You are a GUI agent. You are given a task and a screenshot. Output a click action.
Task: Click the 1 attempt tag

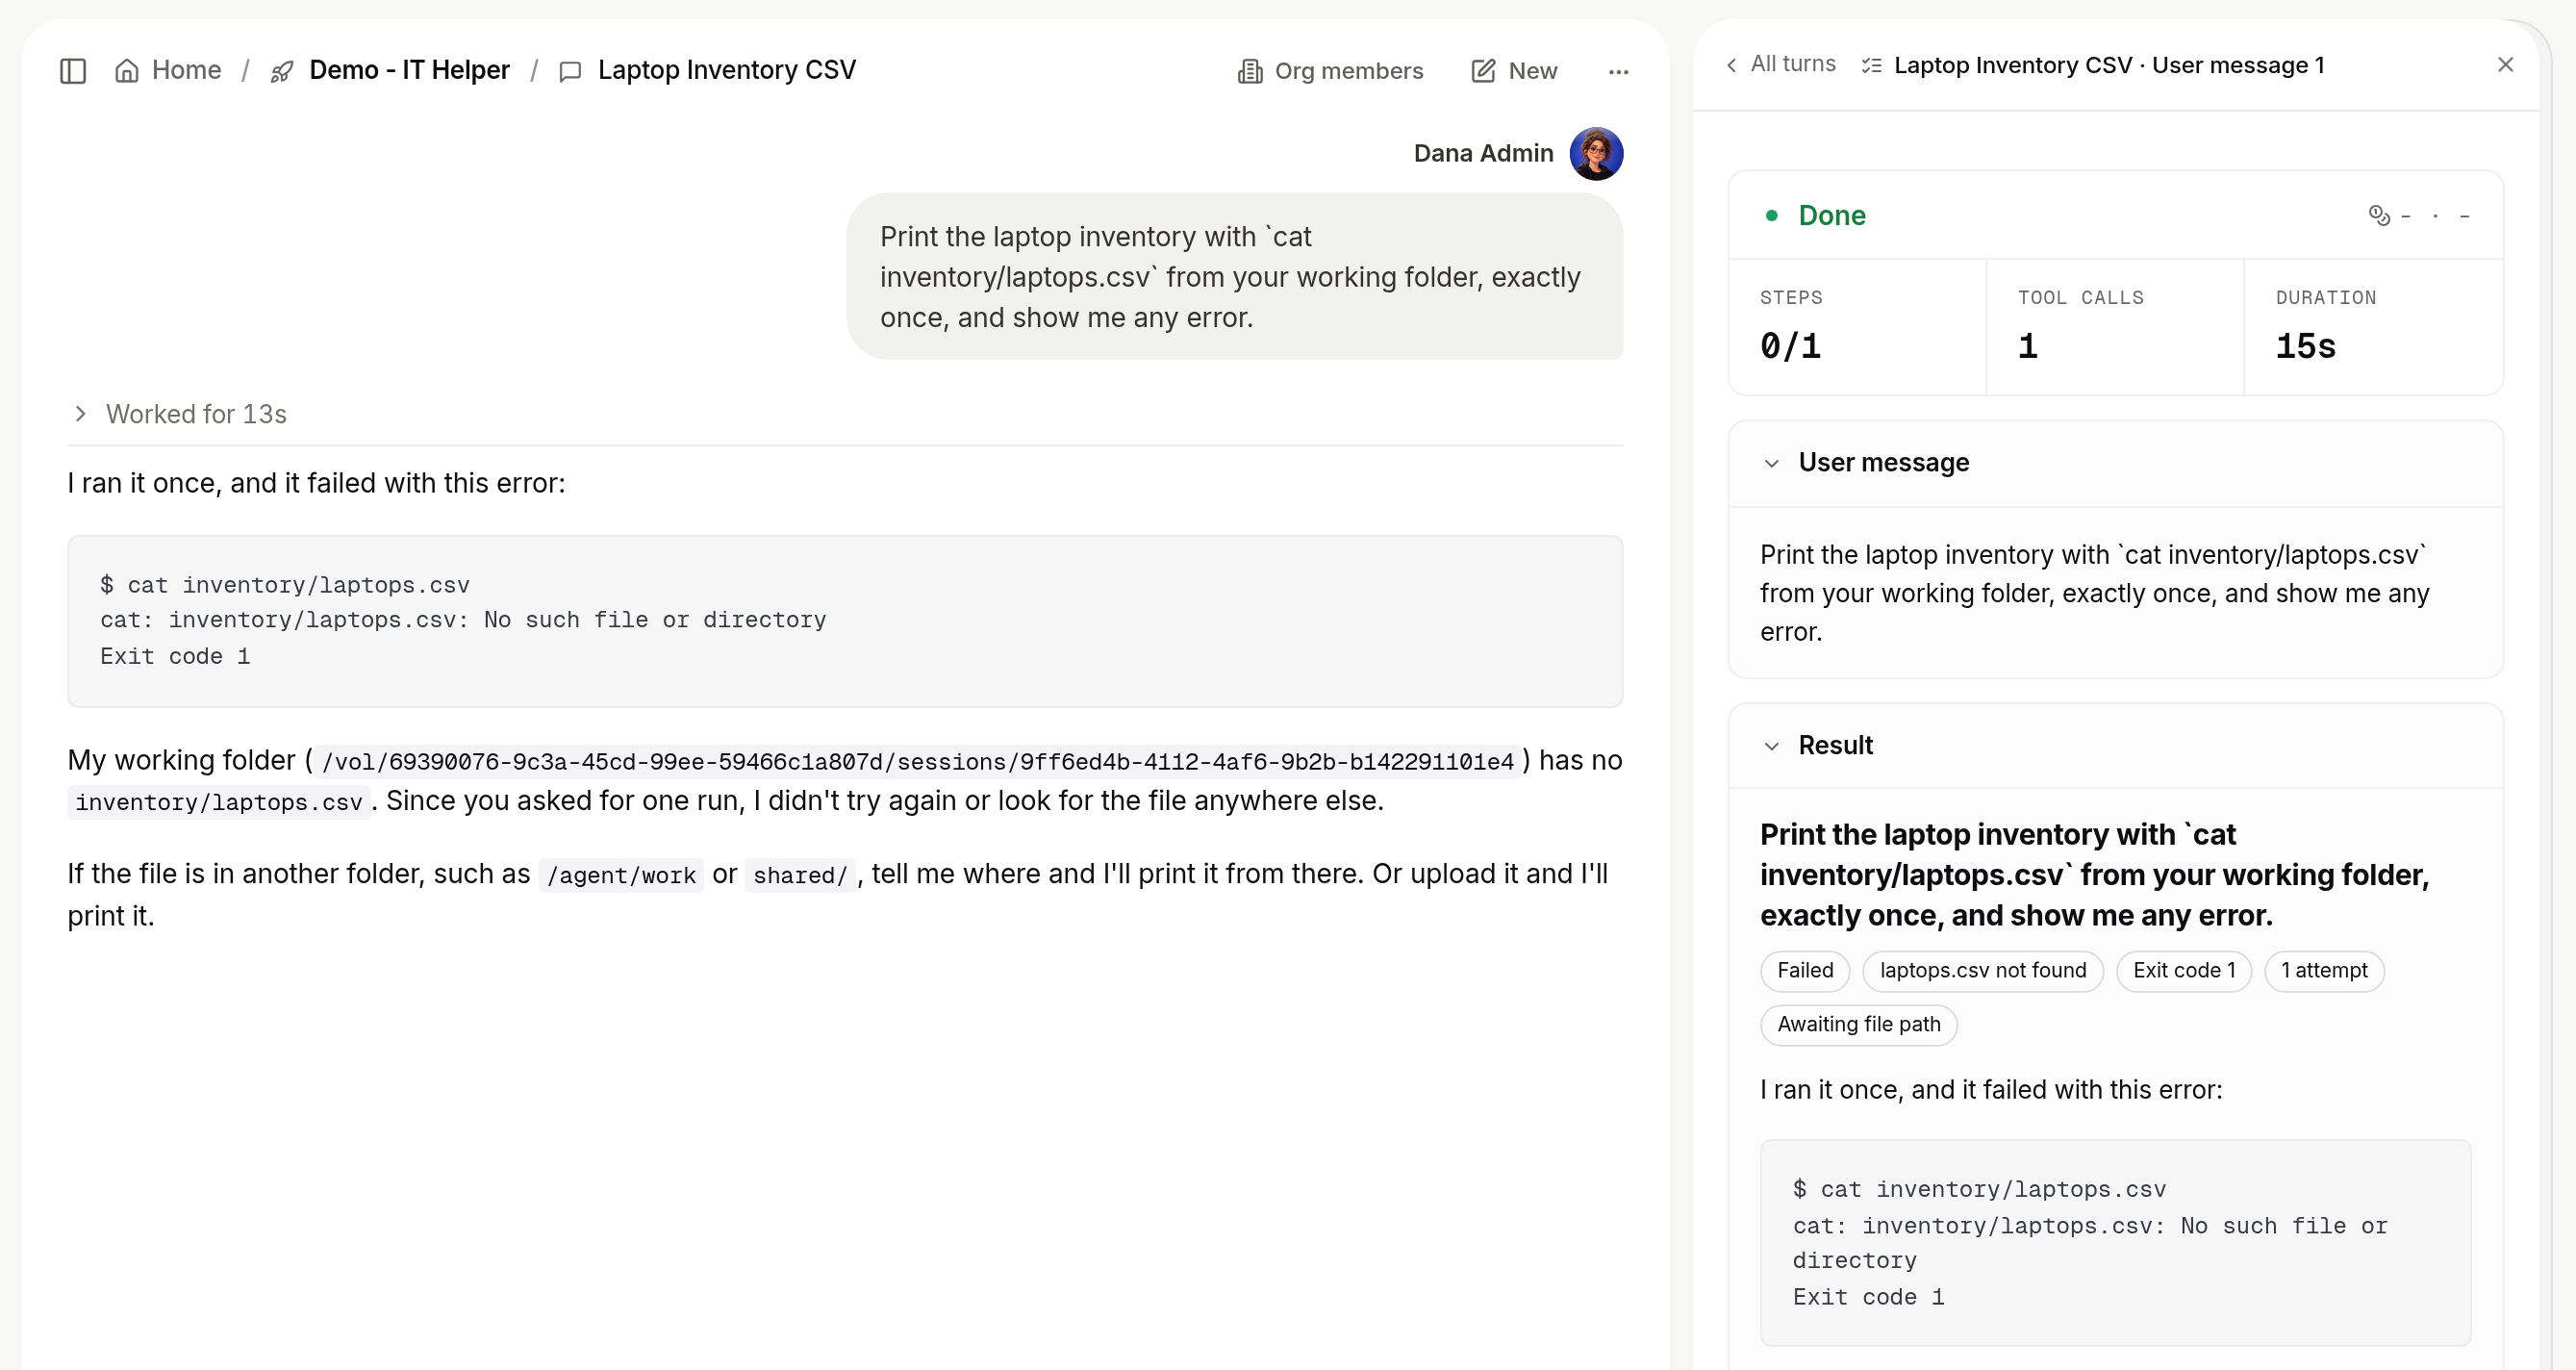pos(2324,971)
